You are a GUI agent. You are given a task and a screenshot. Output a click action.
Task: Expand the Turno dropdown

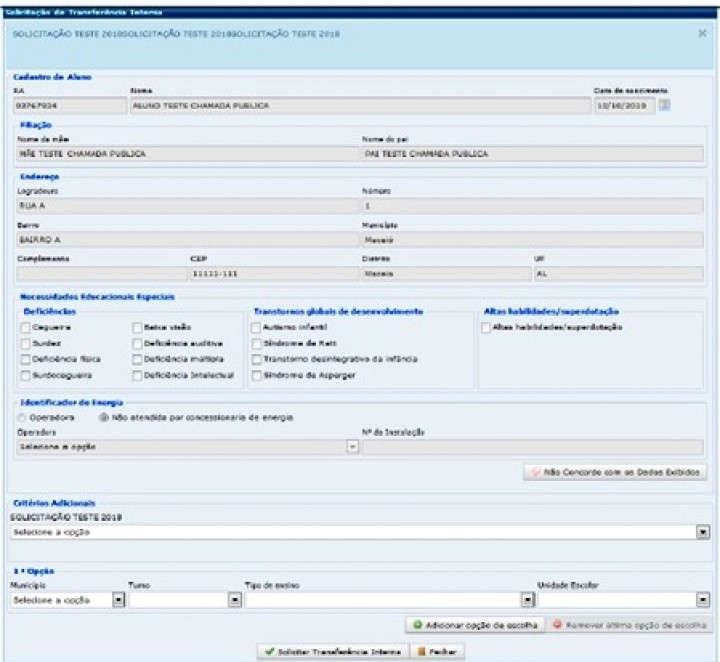pos(235,600)
